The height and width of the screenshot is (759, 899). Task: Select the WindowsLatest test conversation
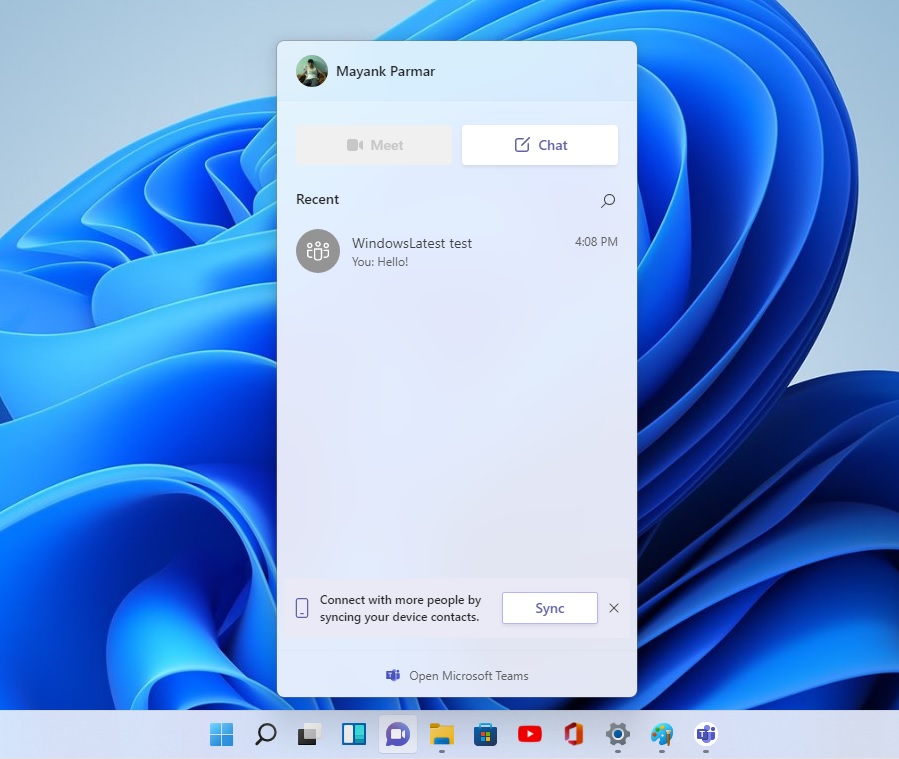(x=450, y=251)
